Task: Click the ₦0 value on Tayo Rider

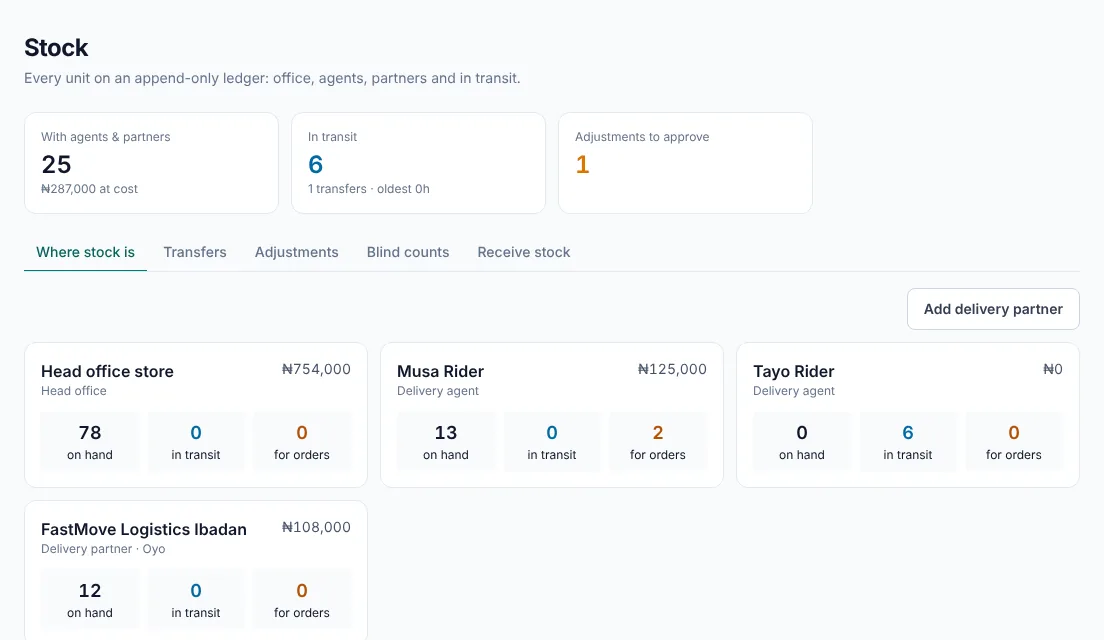Action: tap(1053, 369)
